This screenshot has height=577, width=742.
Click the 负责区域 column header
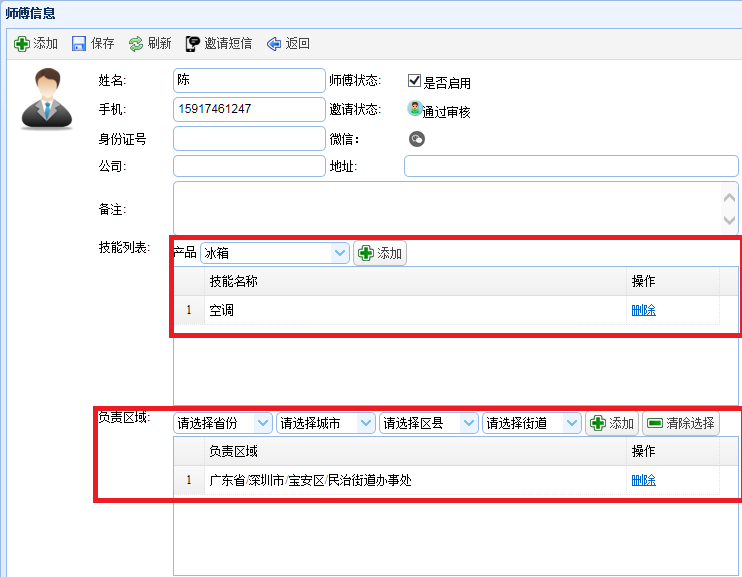coord(415,451)
